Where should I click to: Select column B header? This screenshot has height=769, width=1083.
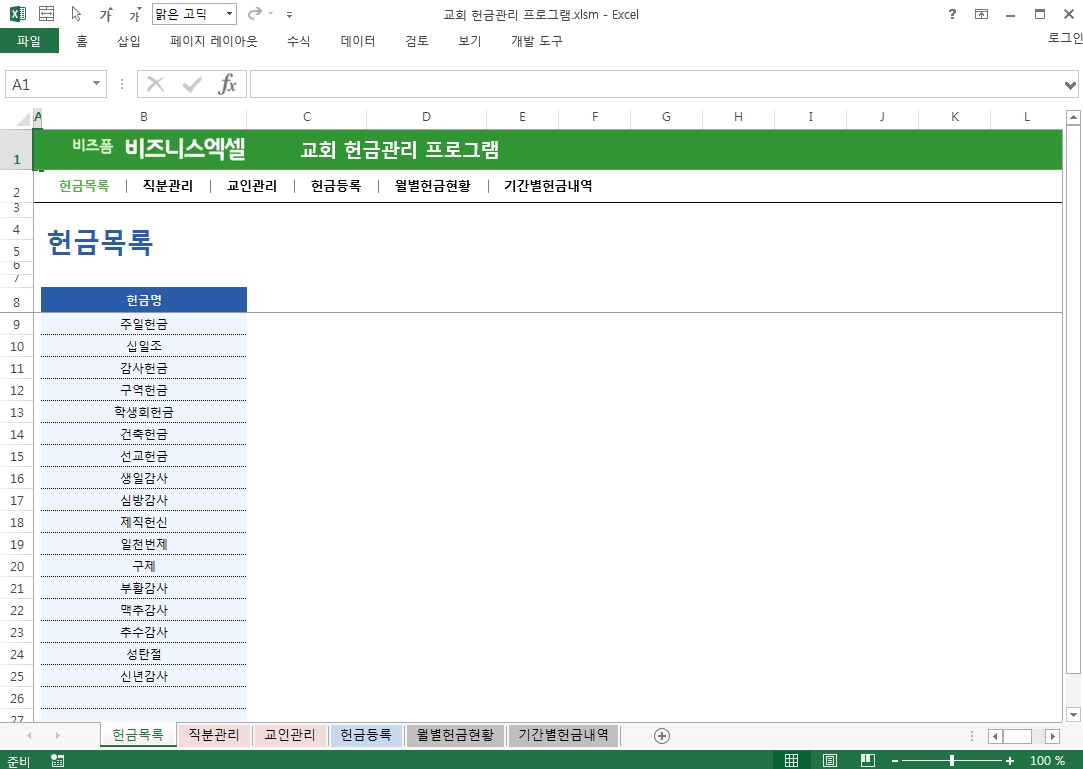tap(144, 117)
